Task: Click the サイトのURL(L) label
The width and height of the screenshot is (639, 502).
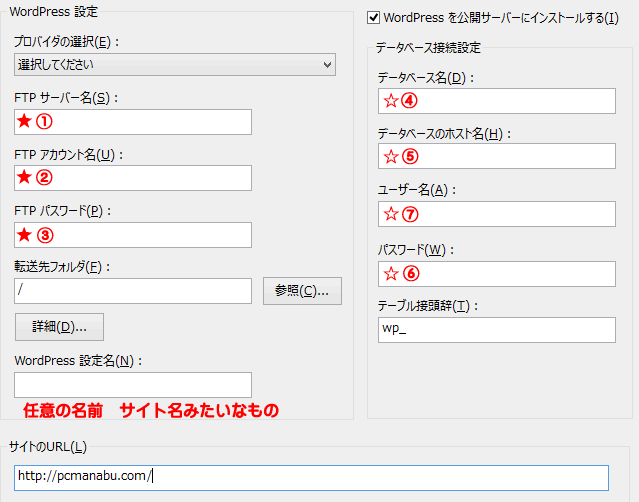Action: click(x=48, y=447)
